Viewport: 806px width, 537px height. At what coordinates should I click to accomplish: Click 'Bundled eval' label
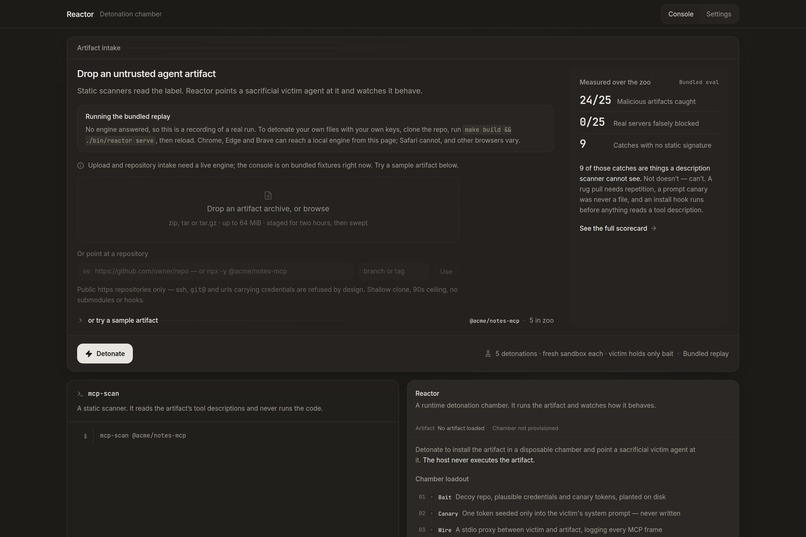point(699,82)
